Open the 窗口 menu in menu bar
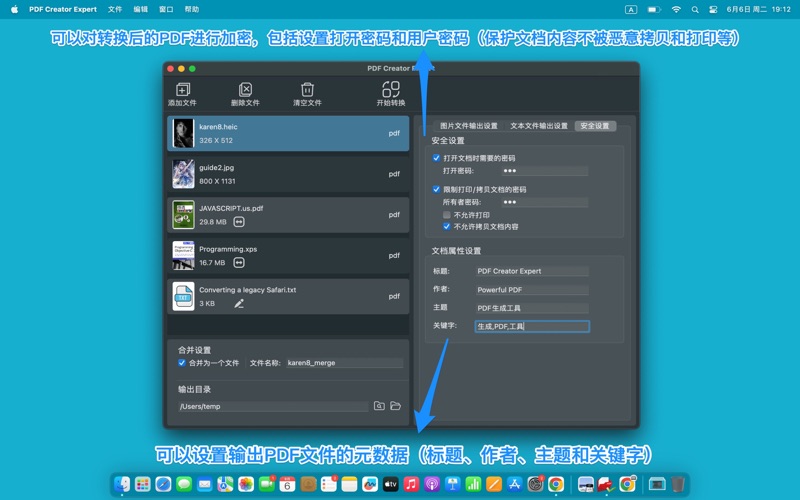This screenshot has height=500, width=800. [166, 9]
